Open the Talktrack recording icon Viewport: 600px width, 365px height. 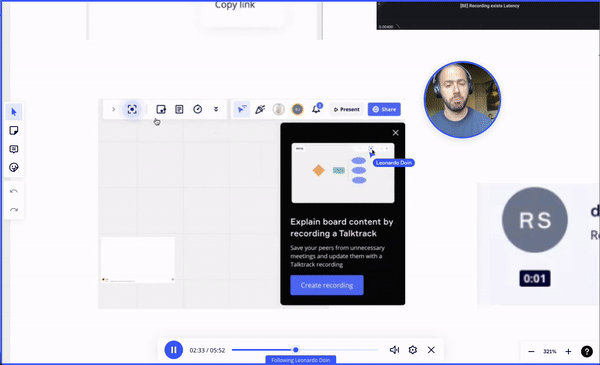click(161, 109)
